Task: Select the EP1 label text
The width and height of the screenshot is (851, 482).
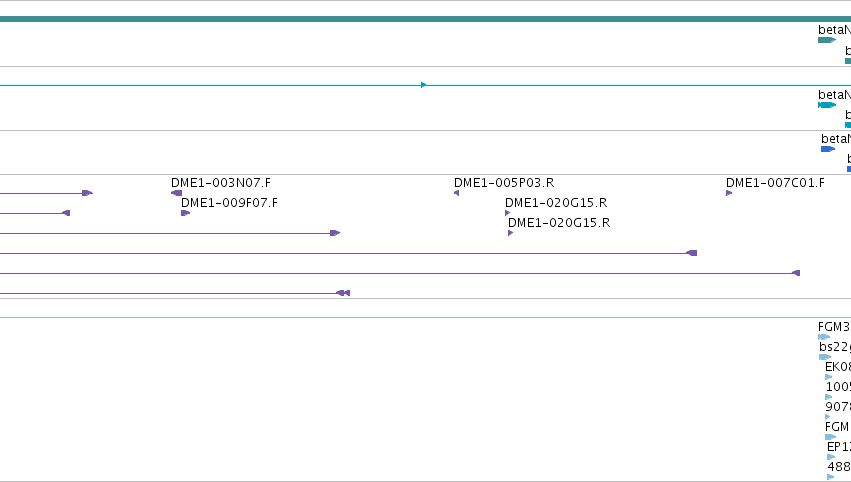Action: click(839, 447)
